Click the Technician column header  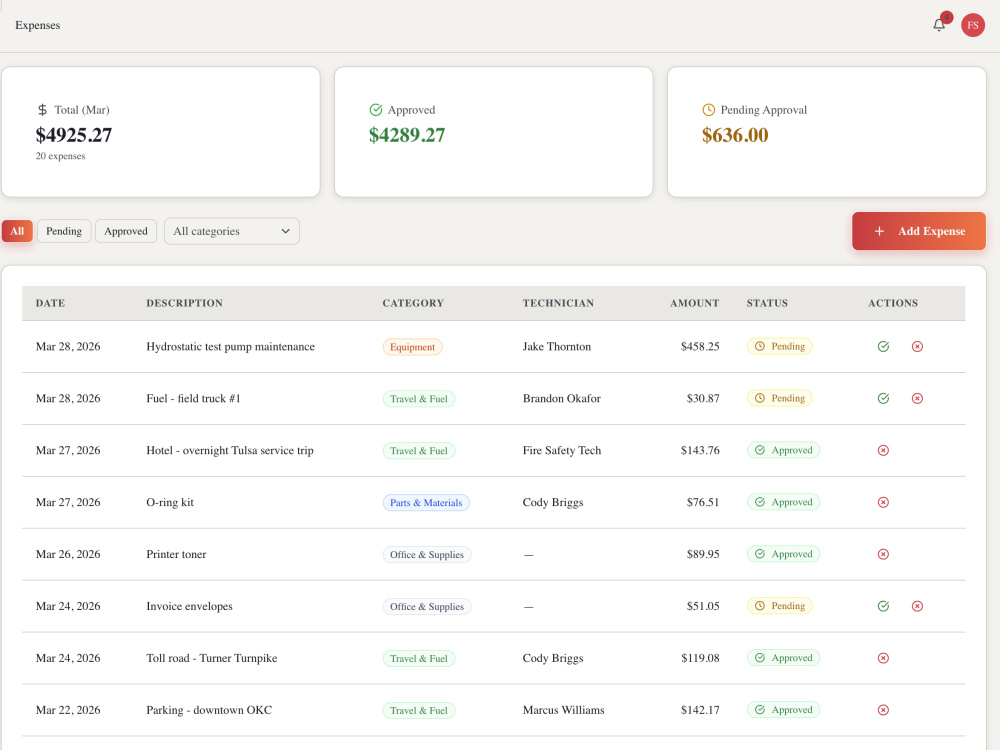[x=558, y=303]
